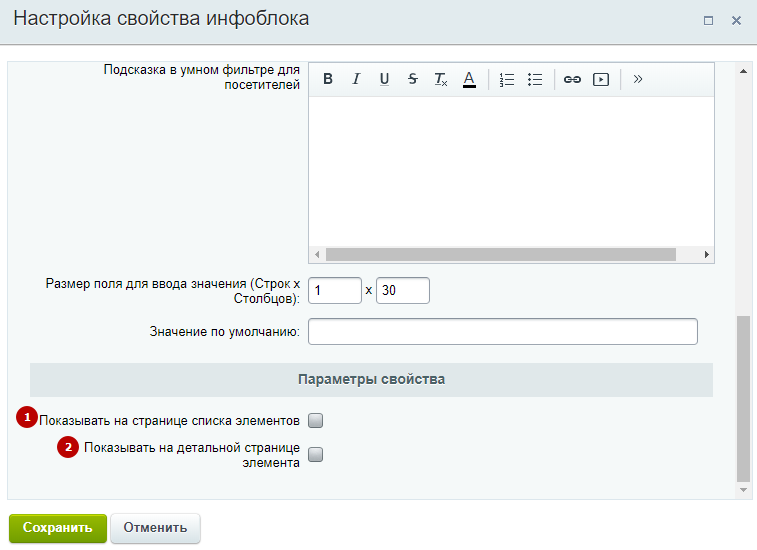The height and width of the screenshot is (550, 757).
Task: Click the rows count input field
Action: pyautogui.click(x=334, y=290)
